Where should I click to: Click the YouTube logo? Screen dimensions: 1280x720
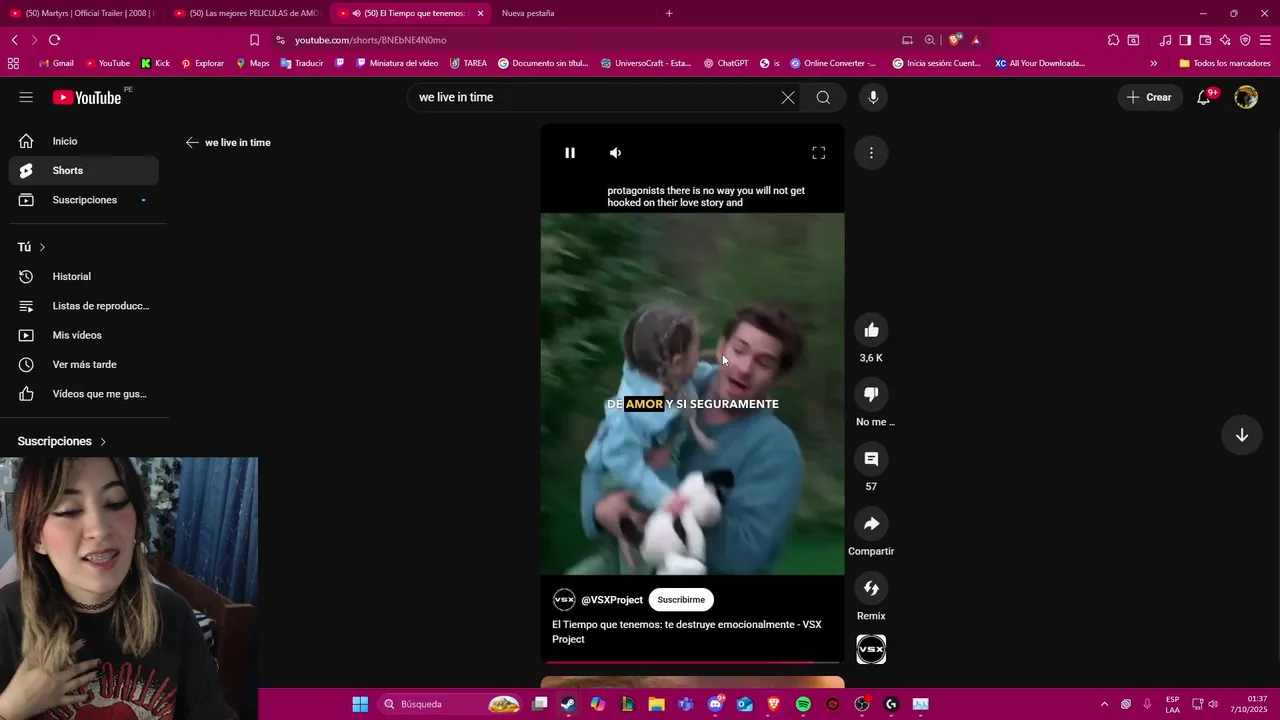[x=87, y=97]
